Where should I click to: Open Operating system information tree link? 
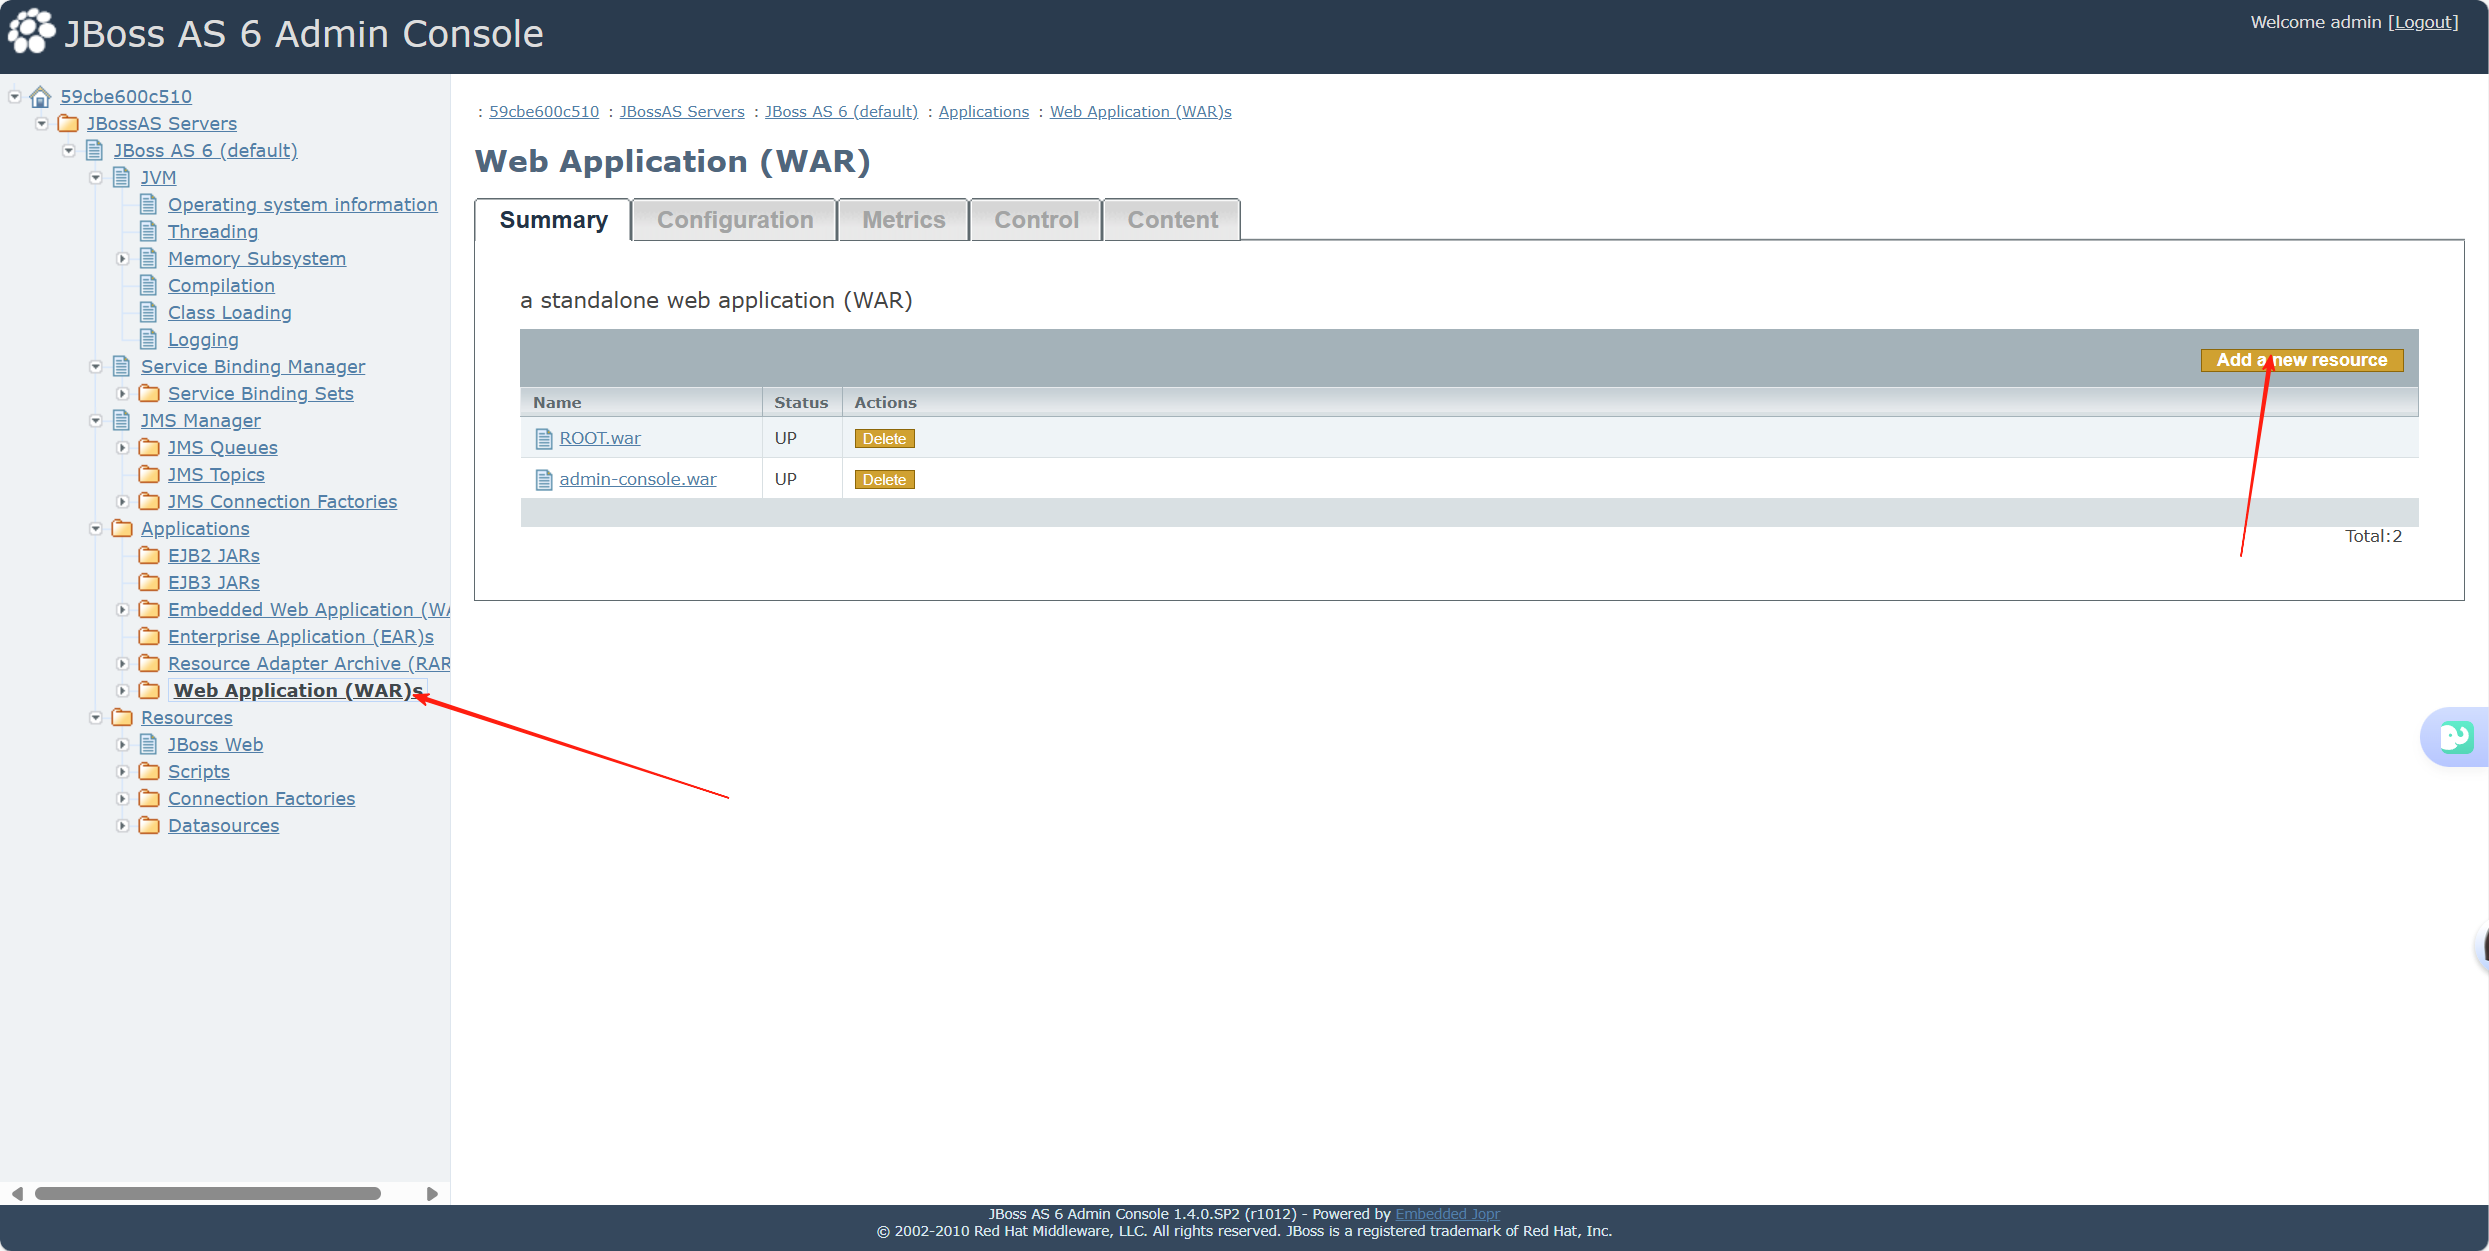(x=303, y=204)
